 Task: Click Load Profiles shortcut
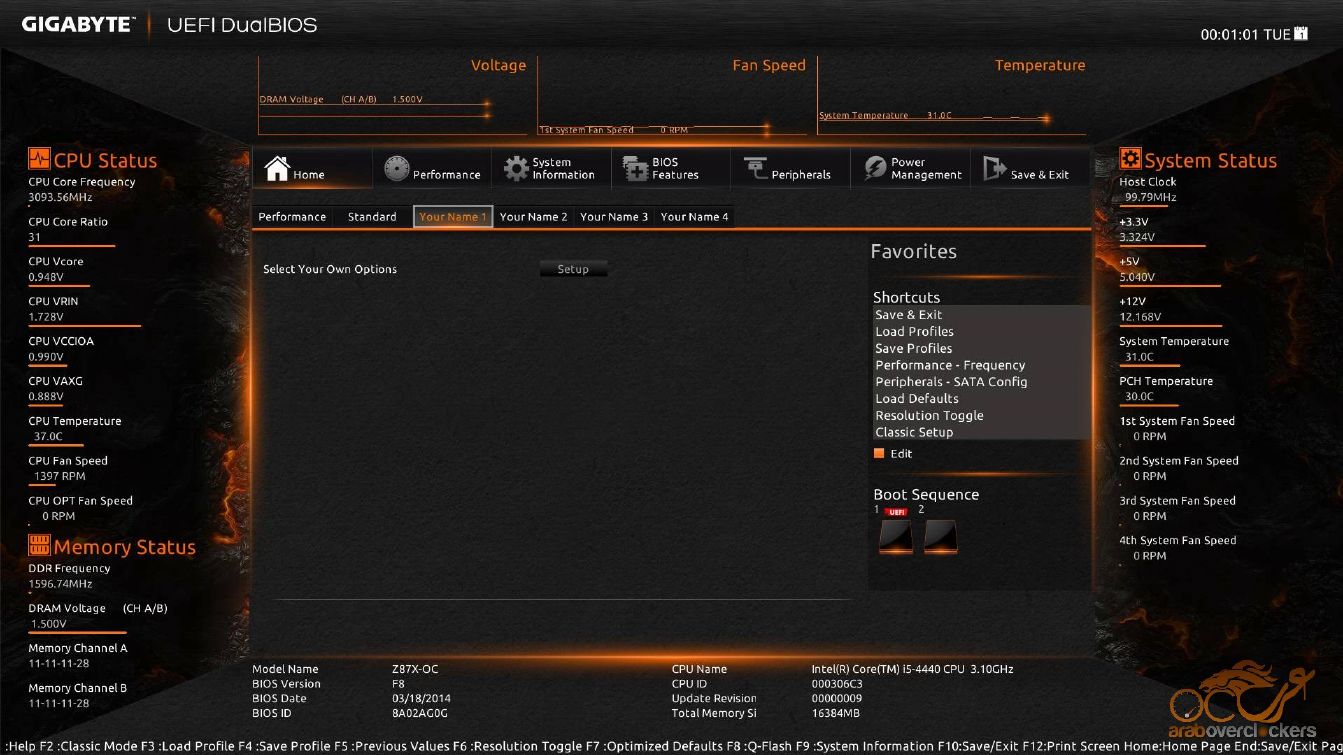(x=914, y=332)
